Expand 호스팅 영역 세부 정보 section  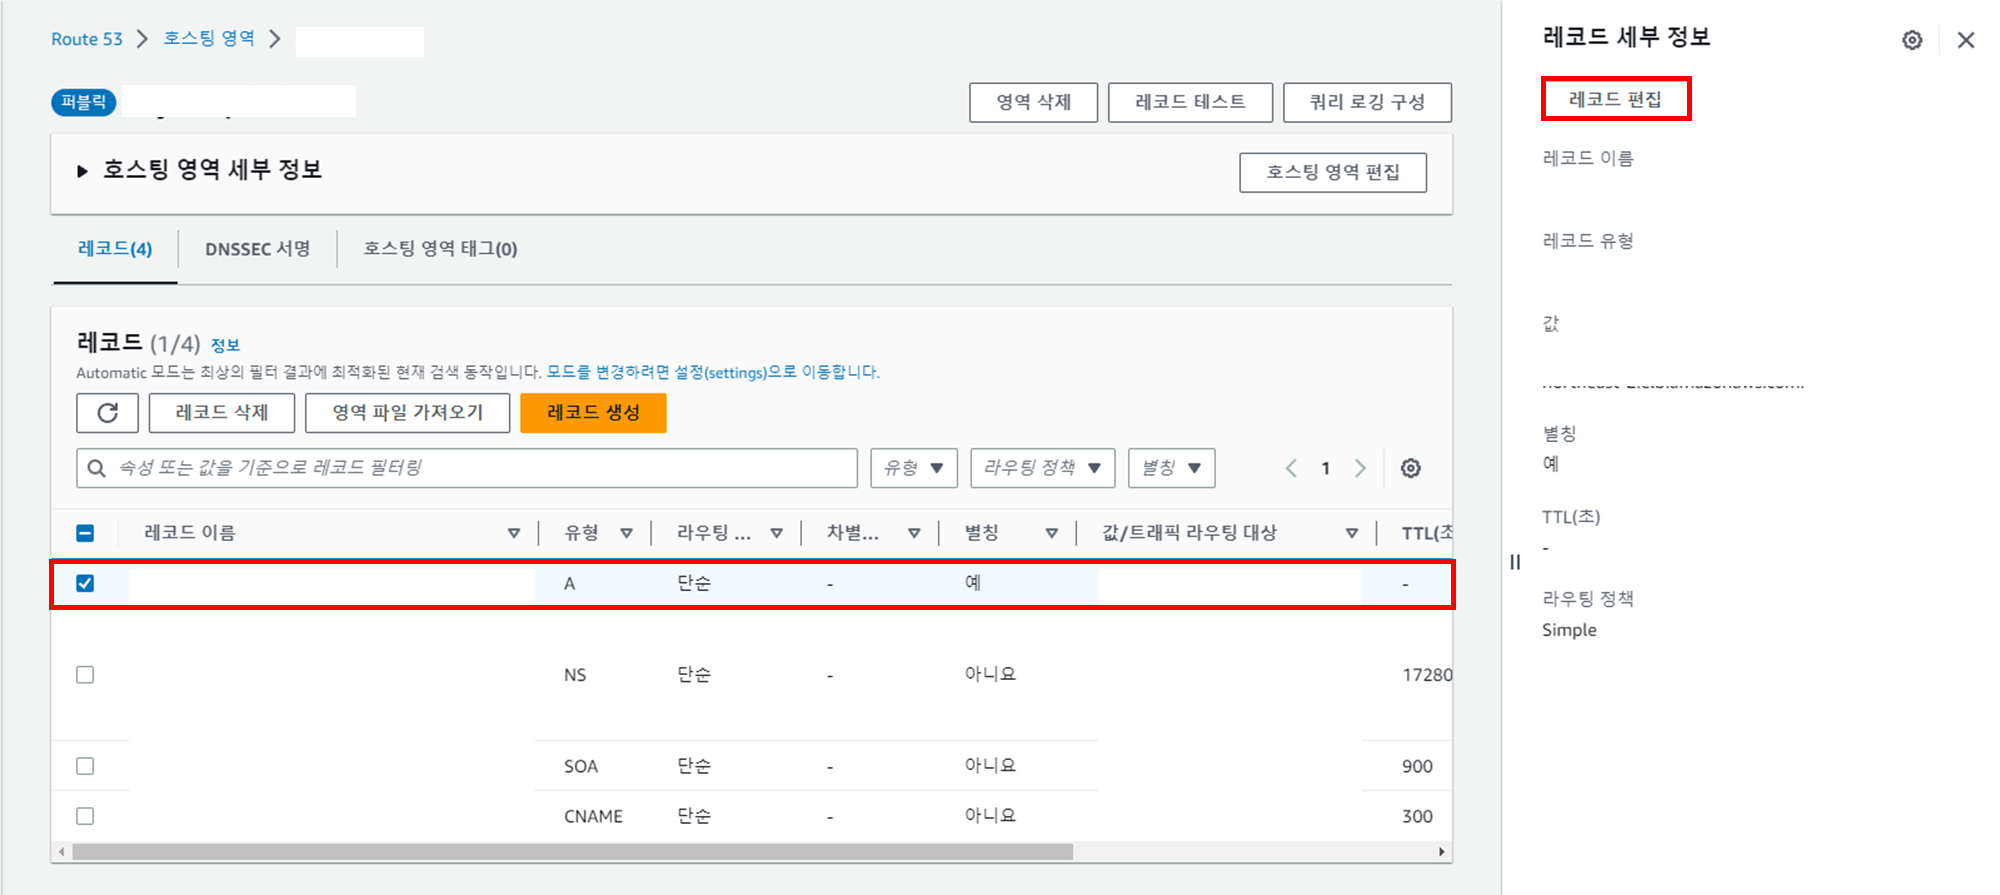(82, 171)
